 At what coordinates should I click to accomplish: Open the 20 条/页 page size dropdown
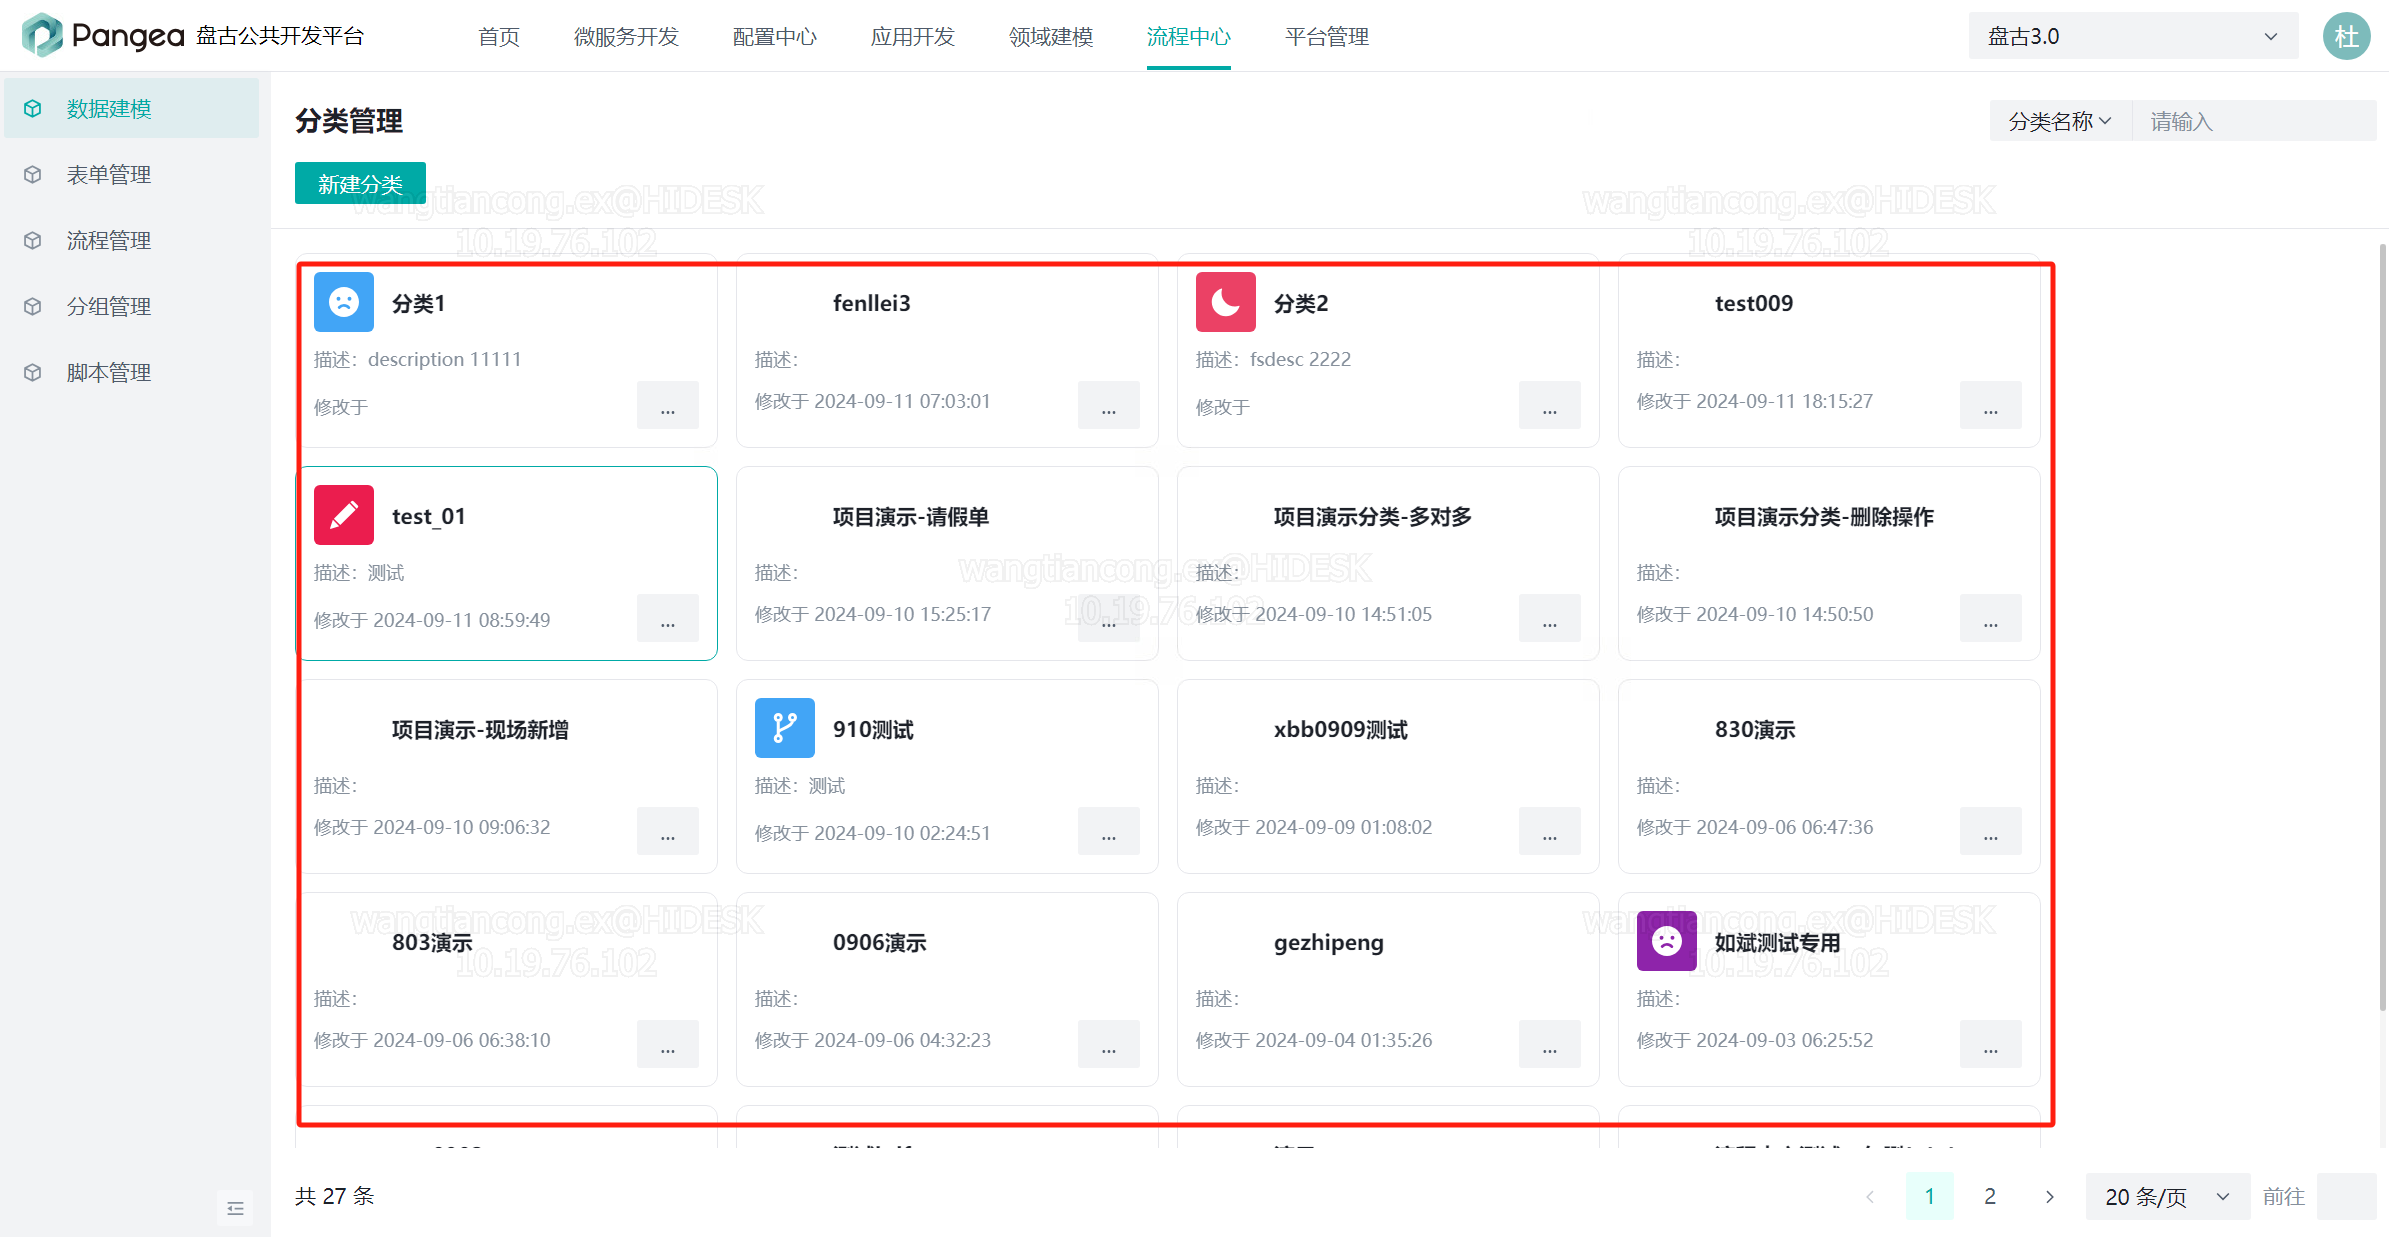2167,1196
